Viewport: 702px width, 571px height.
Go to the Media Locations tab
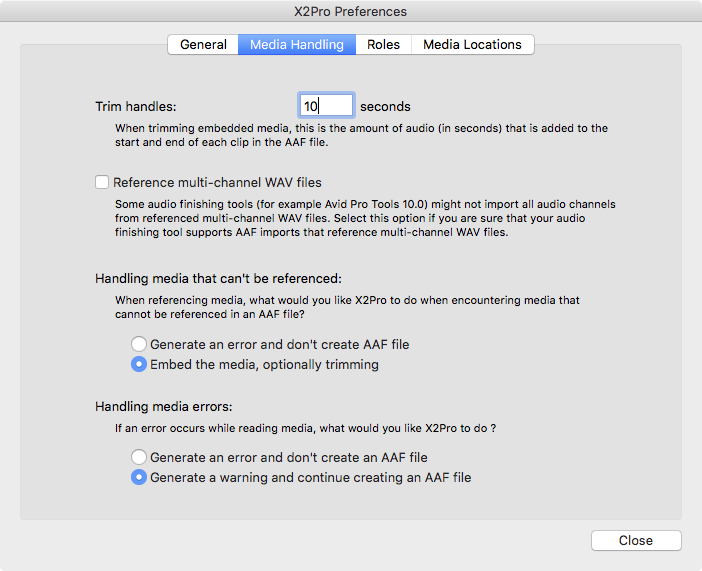point(472,44)
